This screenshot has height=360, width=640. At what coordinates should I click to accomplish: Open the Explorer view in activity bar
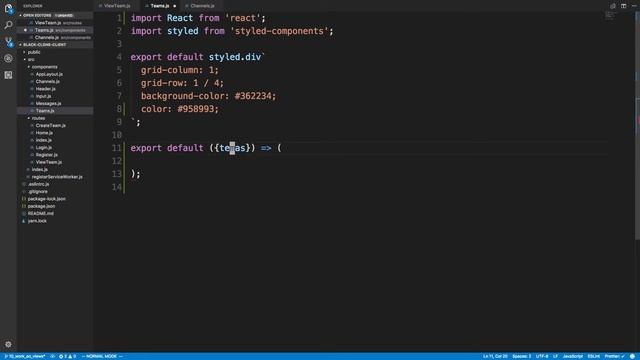(x=8, y=8)
